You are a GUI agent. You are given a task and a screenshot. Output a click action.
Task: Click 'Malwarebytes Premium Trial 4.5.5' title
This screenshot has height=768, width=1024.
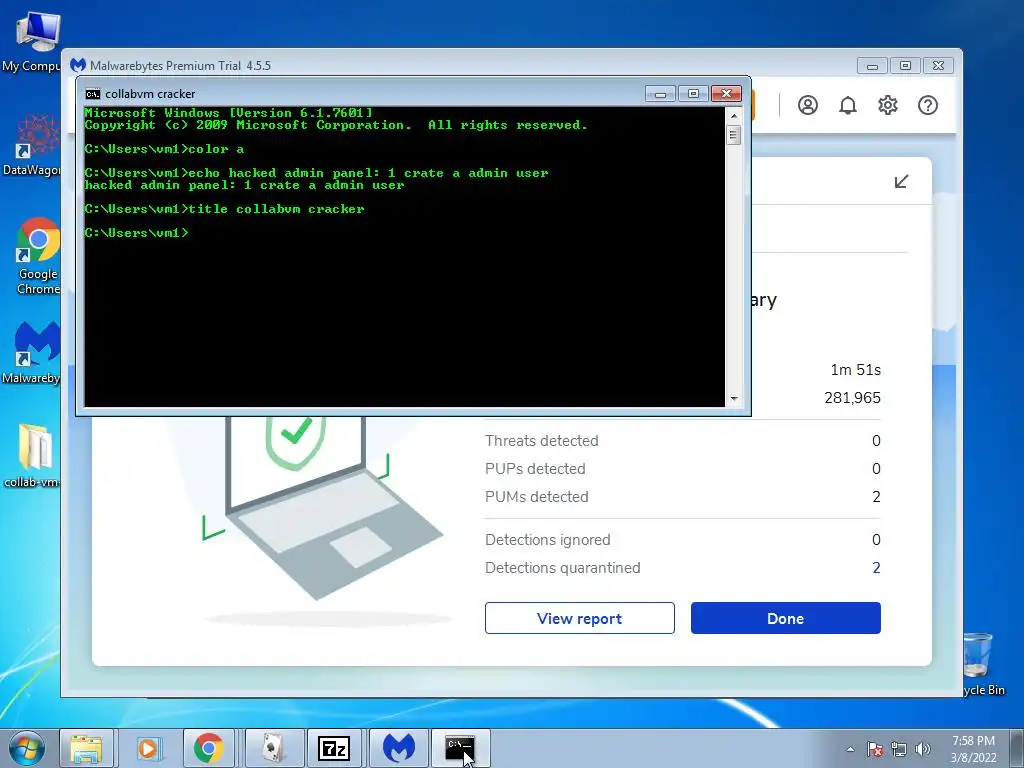point(180,65)
